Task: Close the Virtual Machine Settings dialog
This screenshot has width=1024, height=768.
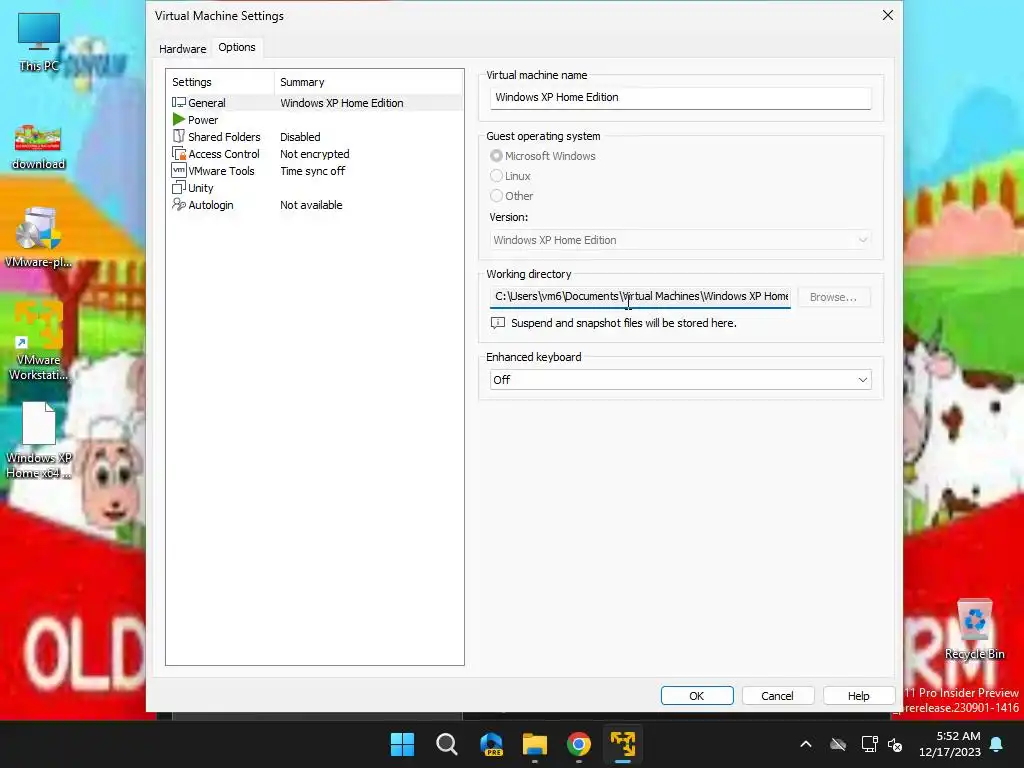Action: [x=888, y=15]
